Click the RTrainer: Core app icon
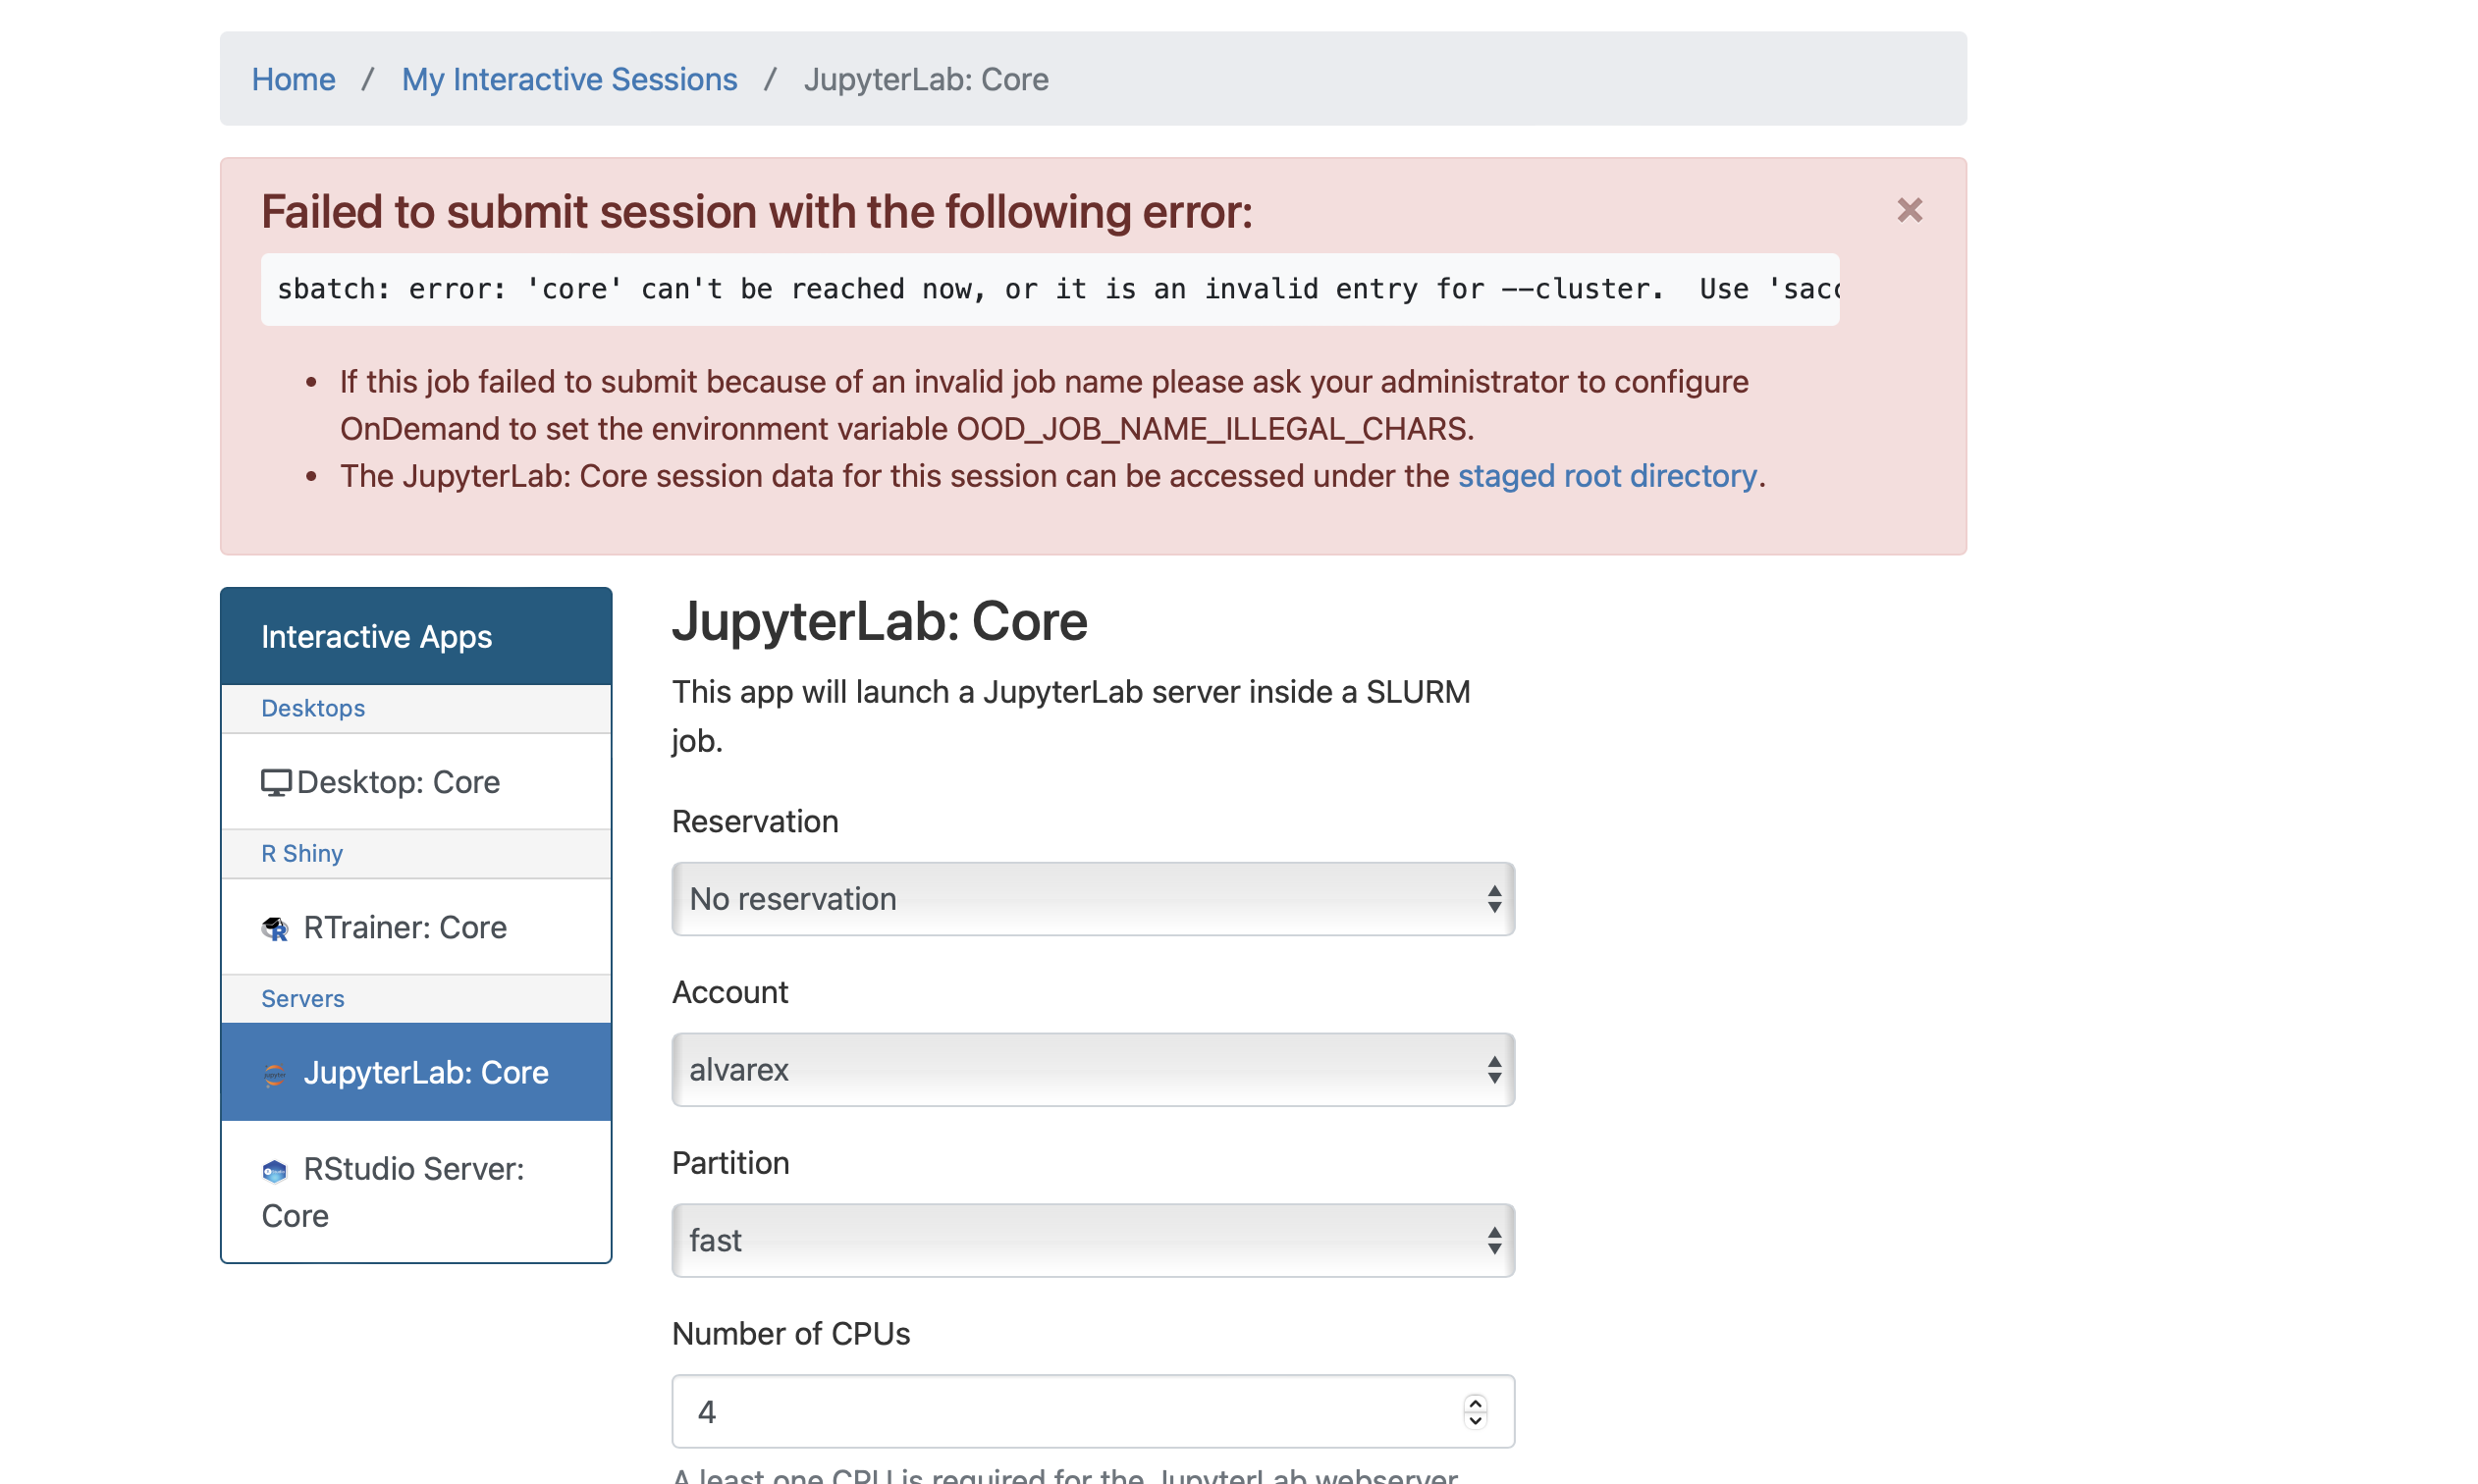Viewport: 2478px width, 1484px height. click(275, 928)
